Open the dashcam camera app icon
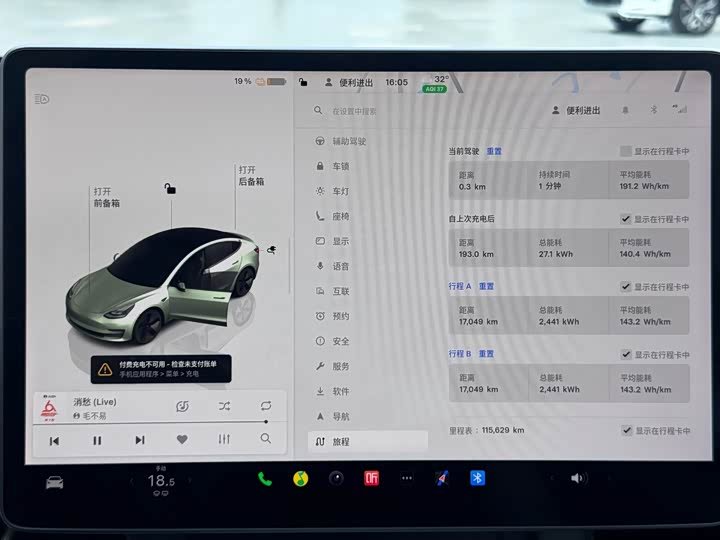The width and height of the screenshot is (720, 540). click(x=336, y=478)
